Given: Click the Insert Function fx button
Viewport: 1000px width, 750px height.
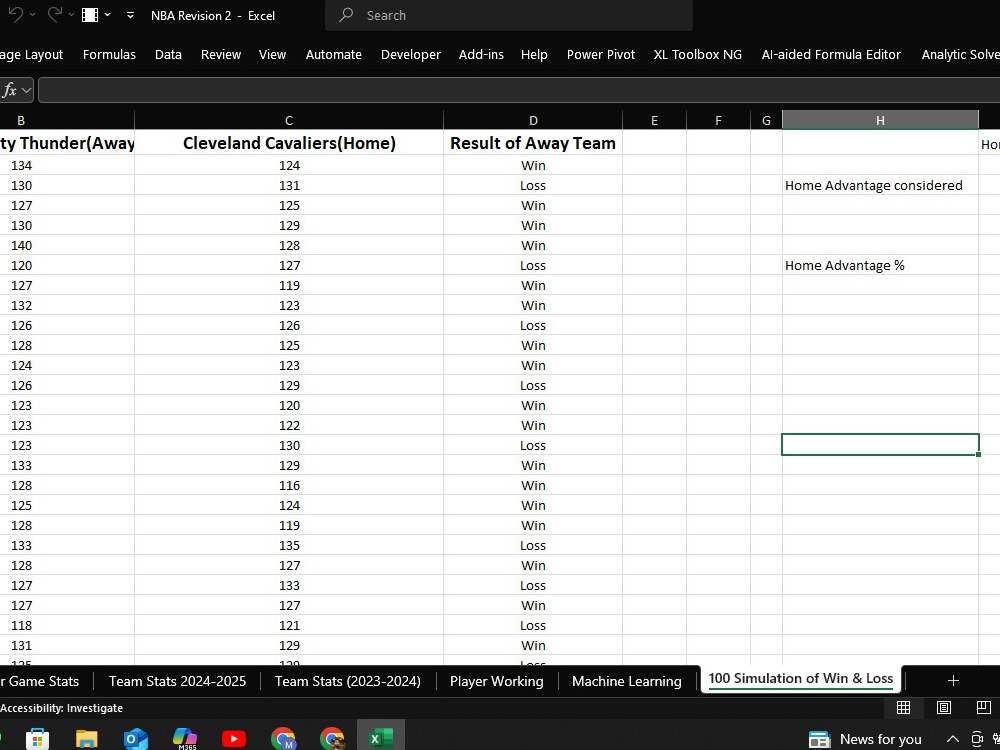Looking at the screenshot, I should (9, 91).
